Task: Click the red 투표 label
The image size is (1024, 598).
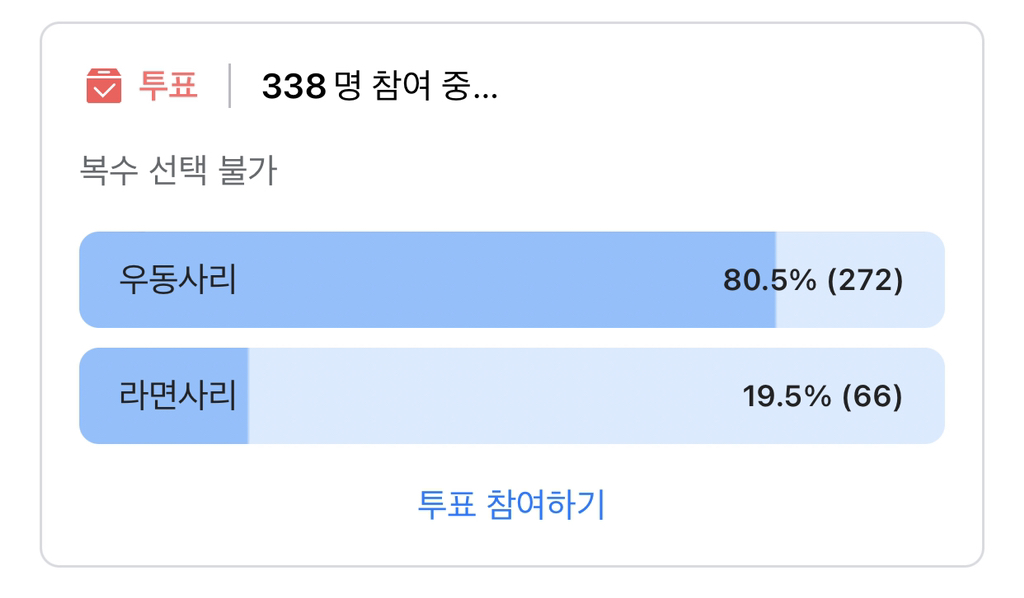Action: [x=168, y=86]
